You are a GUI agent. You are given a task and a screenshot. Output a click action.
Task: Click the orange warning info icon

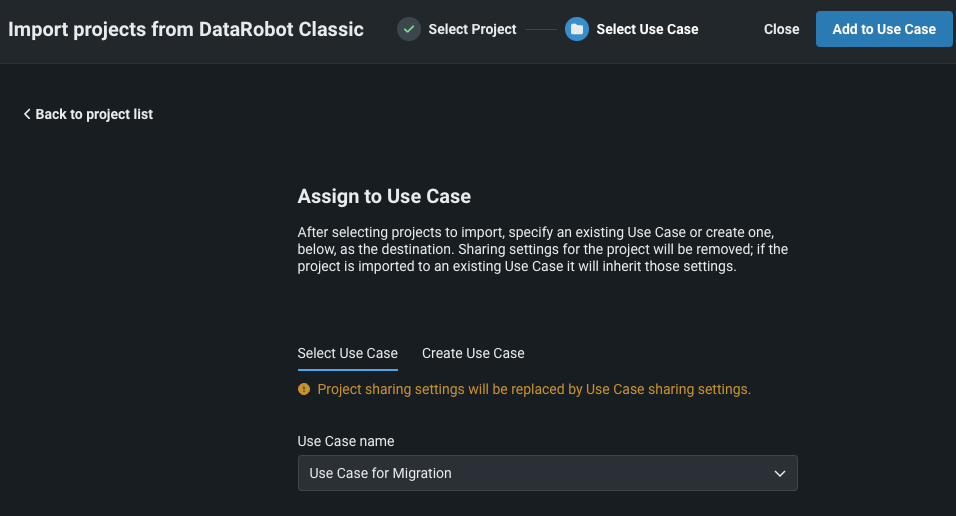tap(304, 389)
